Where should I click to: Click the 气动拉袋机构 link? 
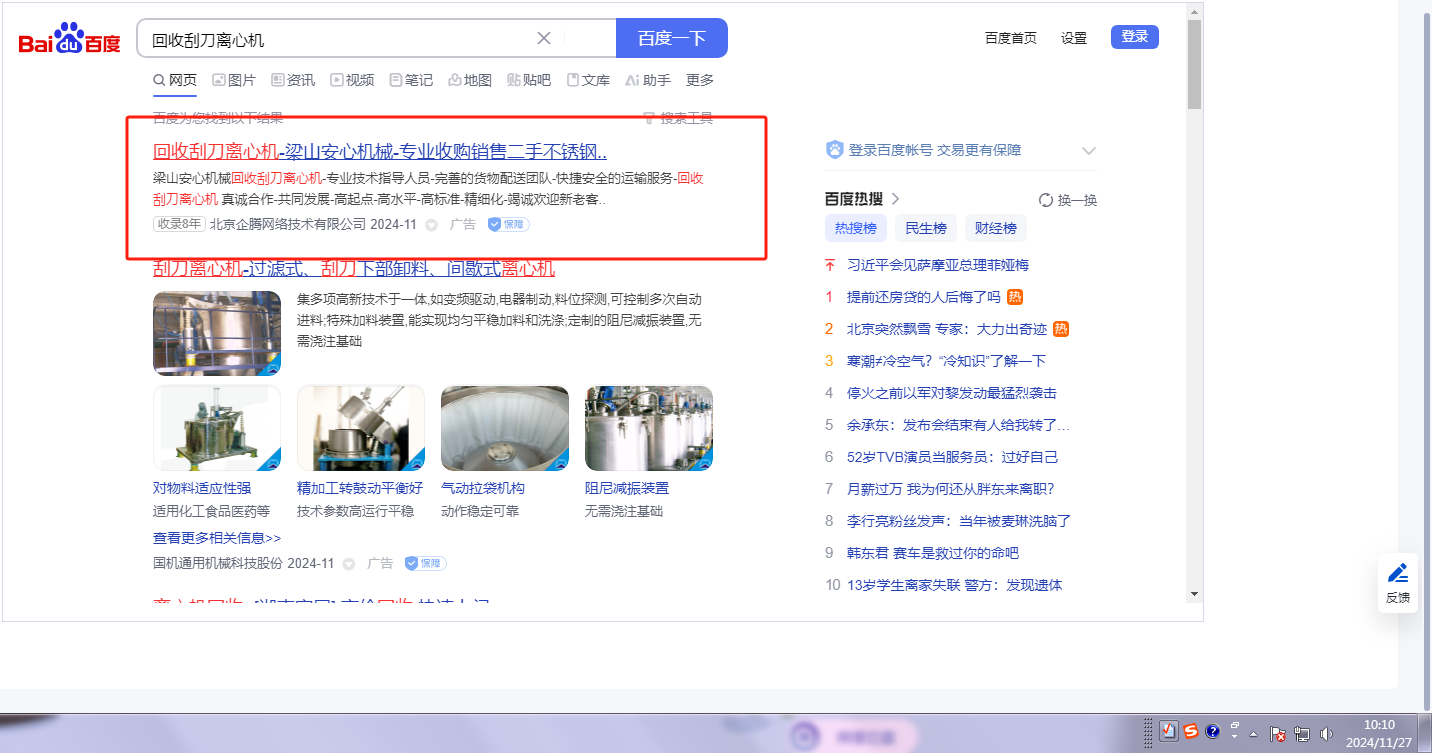pos(483,488)
